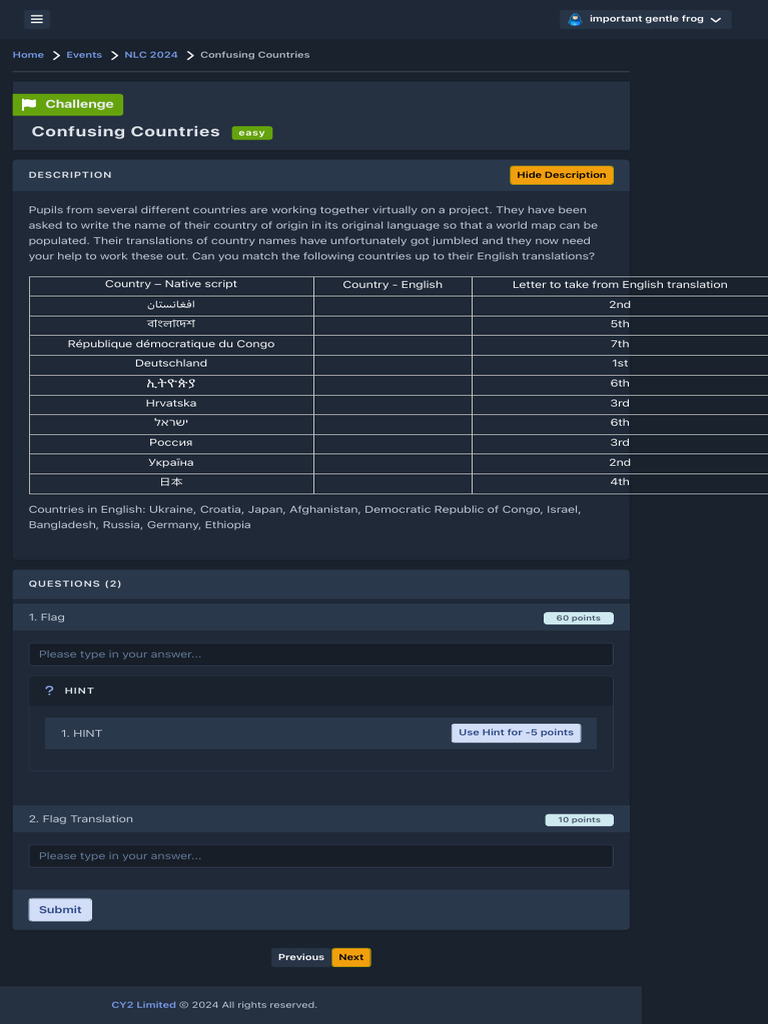Click the Country – Native script header
Screen dimensions: 768x1024
tap(171, 284)
